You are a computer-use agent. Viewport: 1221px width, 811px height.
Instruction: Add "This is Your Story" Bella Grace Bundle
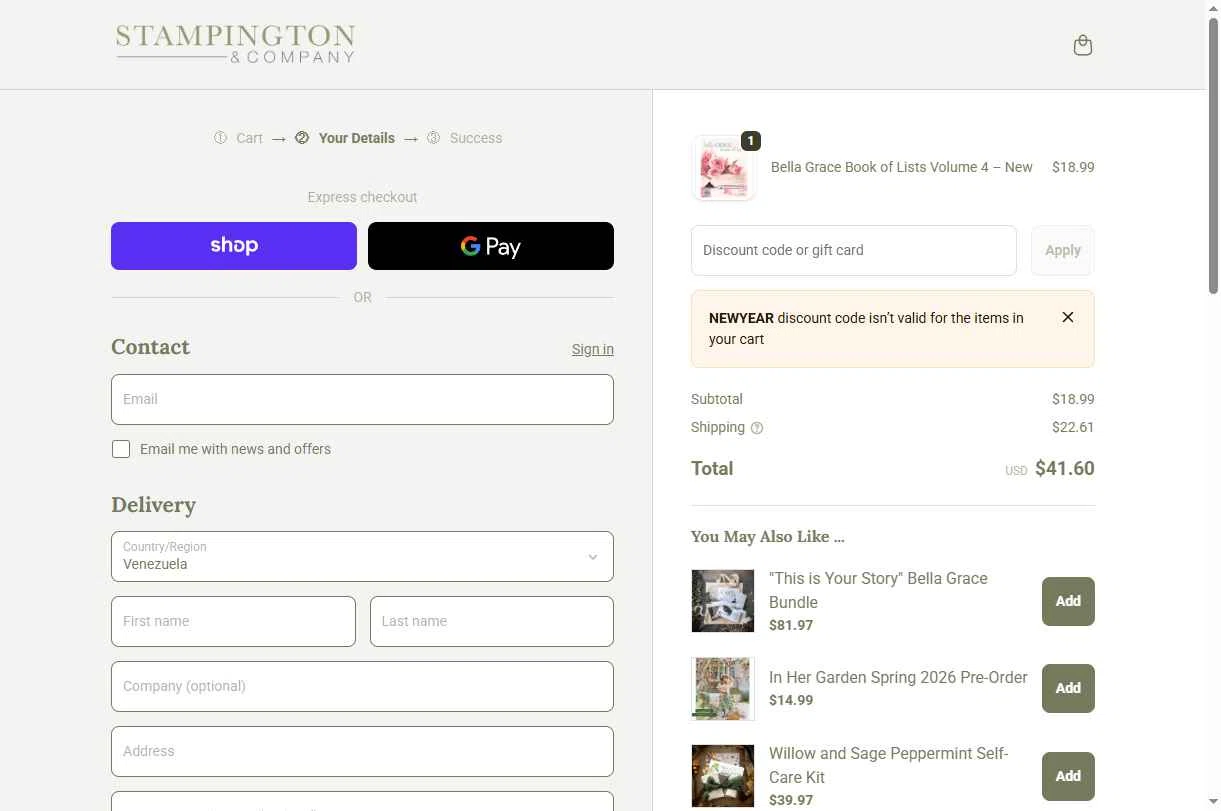pos(1068,601)
